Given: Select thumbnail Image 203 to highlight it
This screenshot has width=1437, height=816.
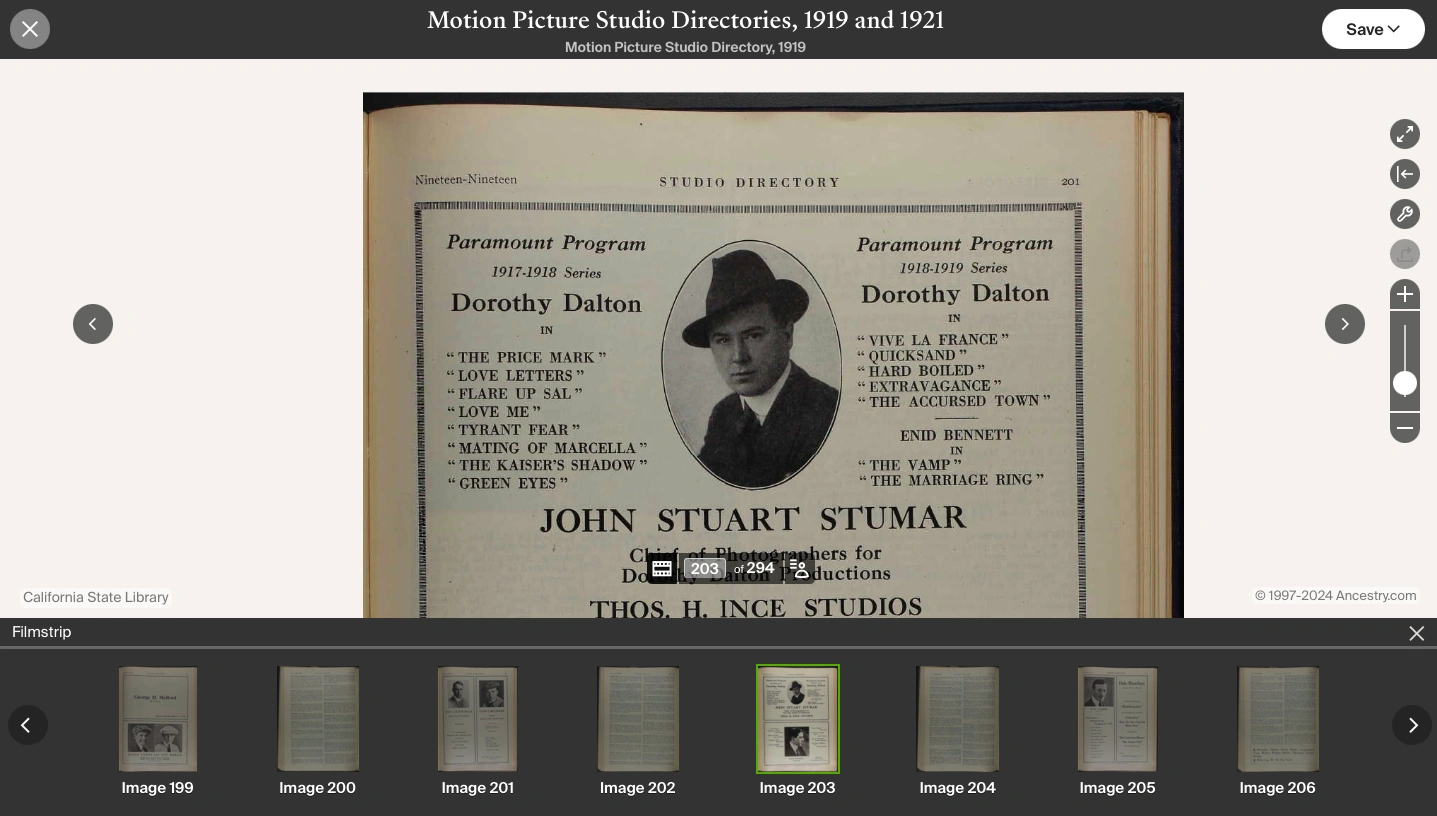Looking at the screenshot, I should 797,719.
